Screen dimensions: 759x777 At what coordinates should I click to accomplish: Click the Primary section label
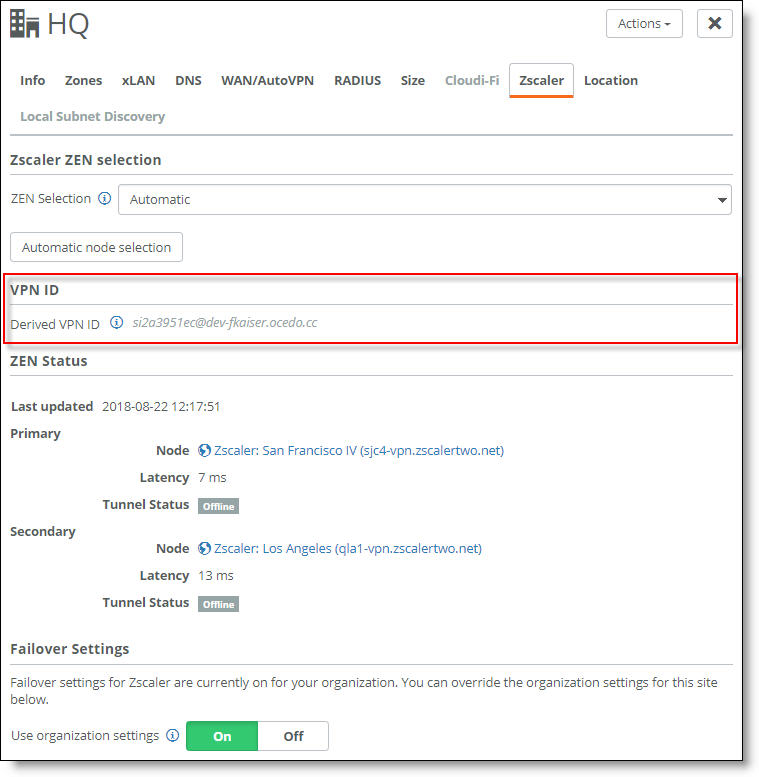pos(36,434)
